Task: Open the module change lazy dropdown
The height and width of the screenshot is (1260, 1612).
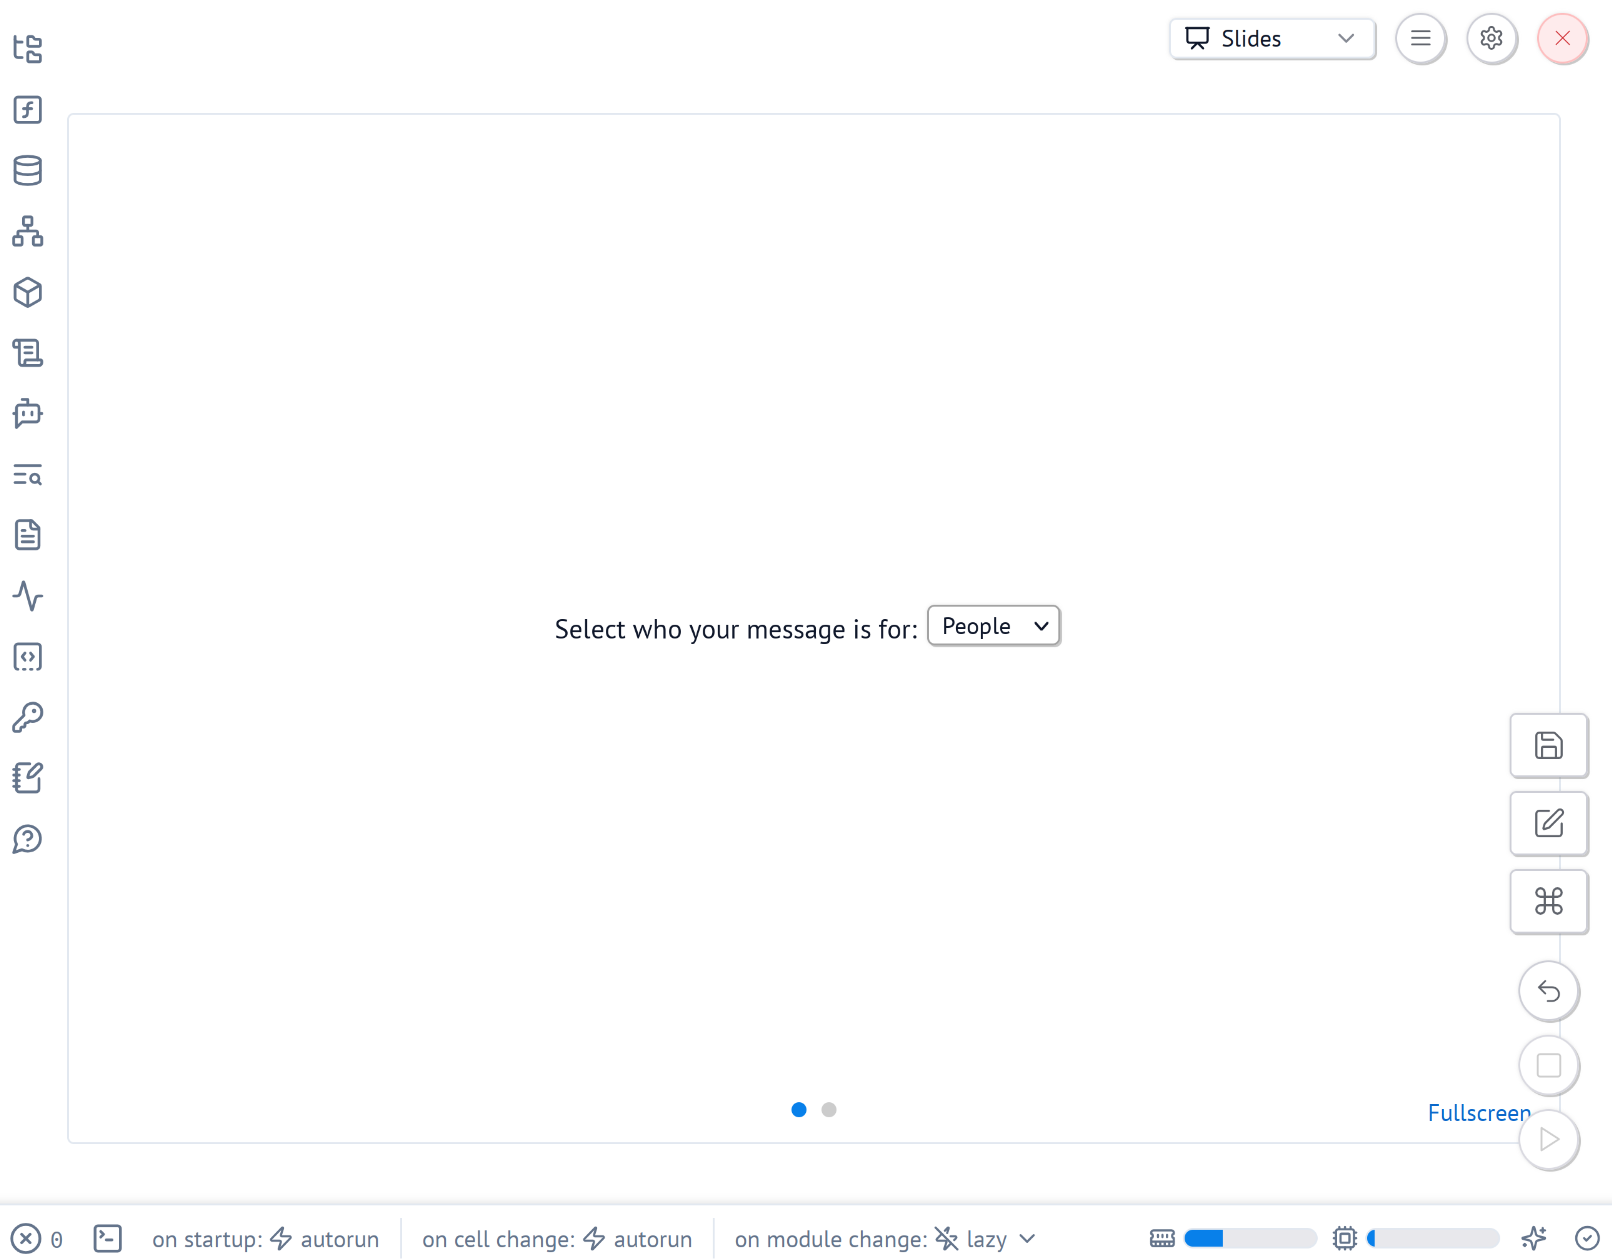Action: coord(985,1239)
